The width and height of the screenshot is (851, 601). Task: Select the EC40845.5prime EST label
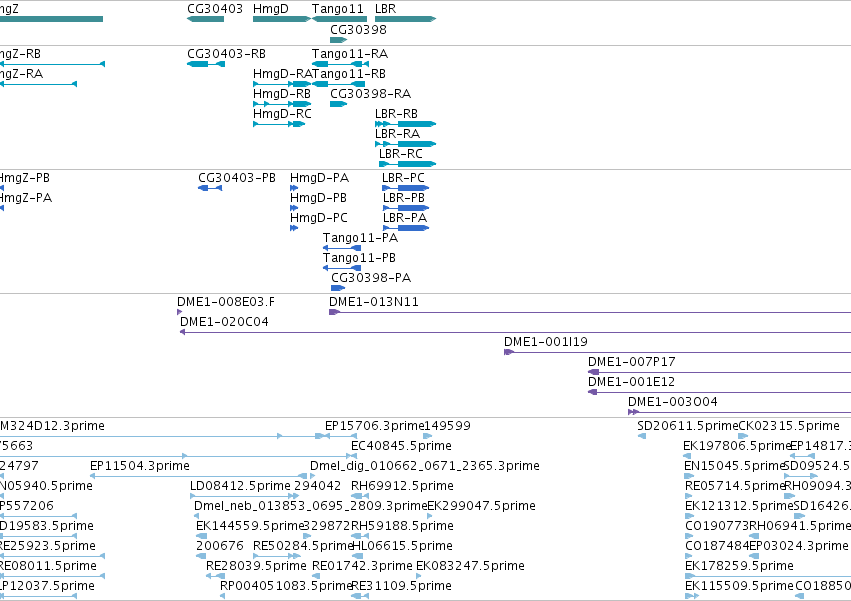coord(401,446)
